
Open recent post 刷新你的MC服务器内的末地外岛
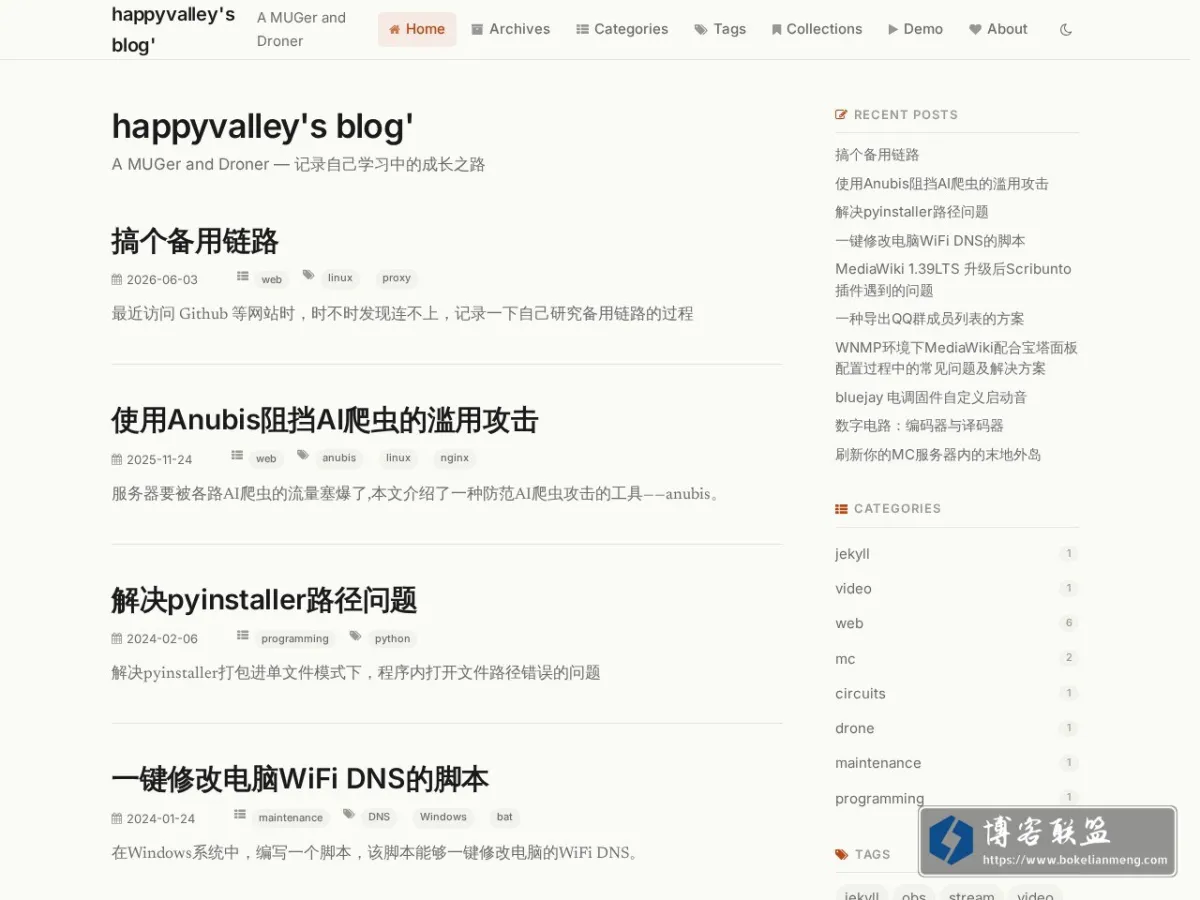click(x=938, y=455)
